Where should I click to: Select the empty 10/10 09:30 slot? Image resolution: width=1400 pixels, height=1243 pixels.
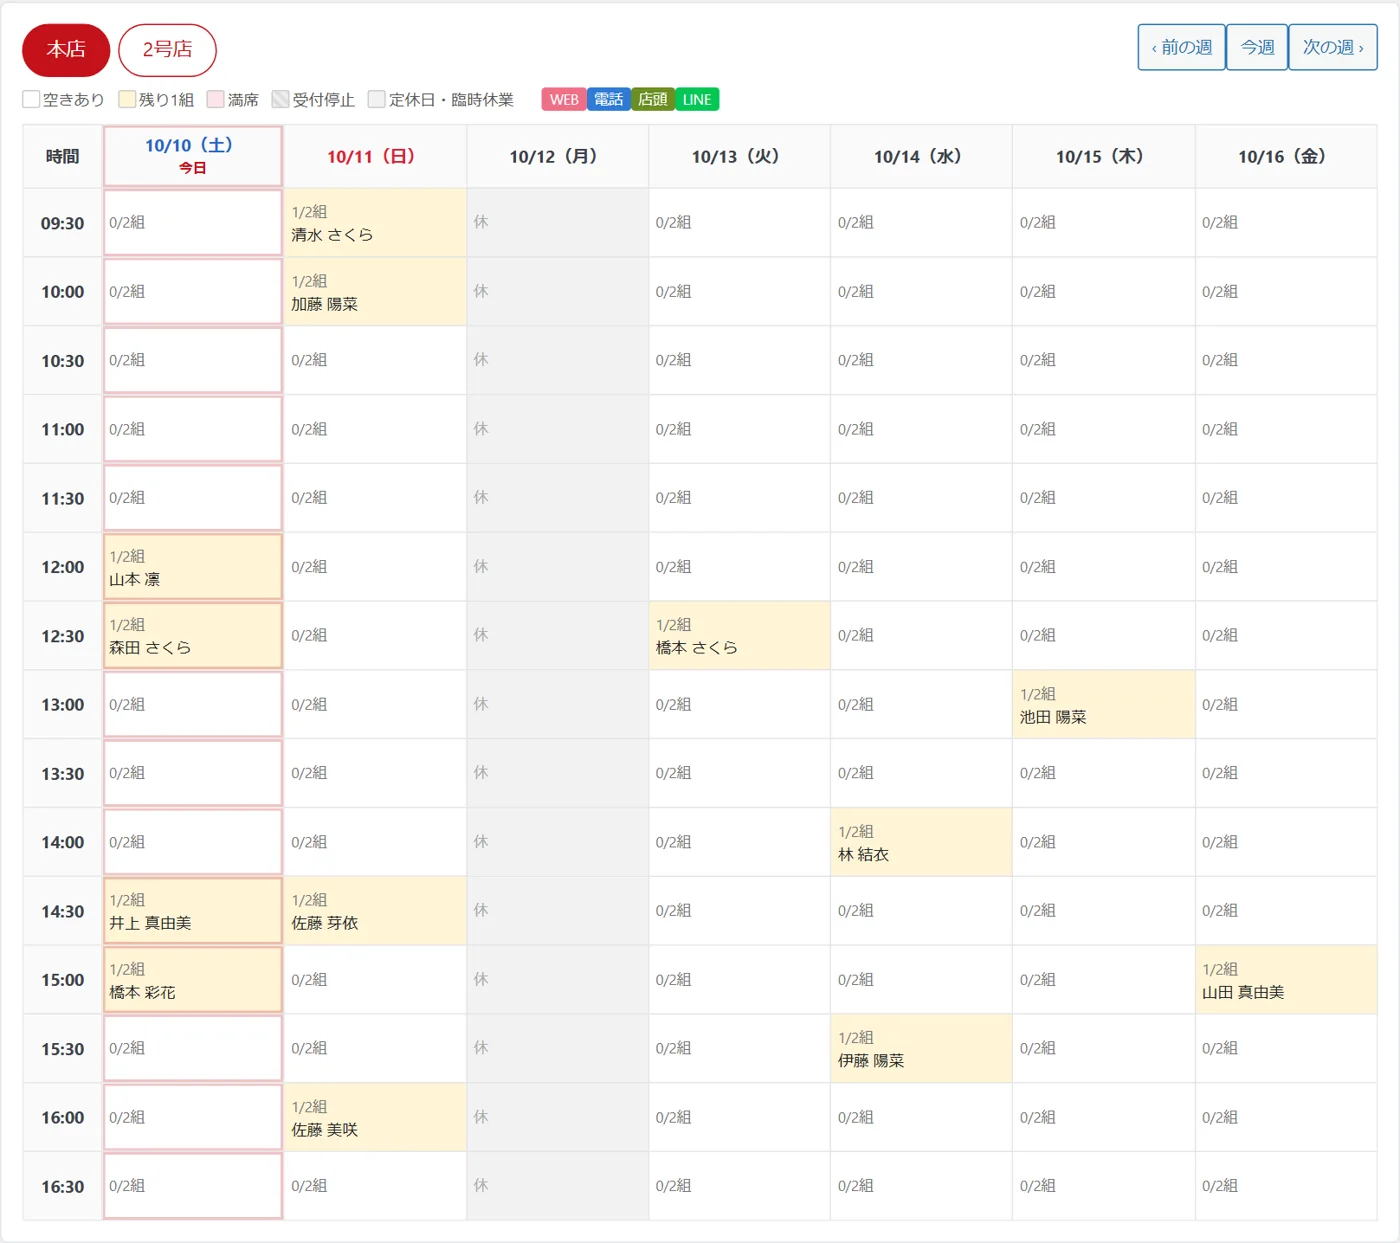pyautogui.click(x=193, y=223)
